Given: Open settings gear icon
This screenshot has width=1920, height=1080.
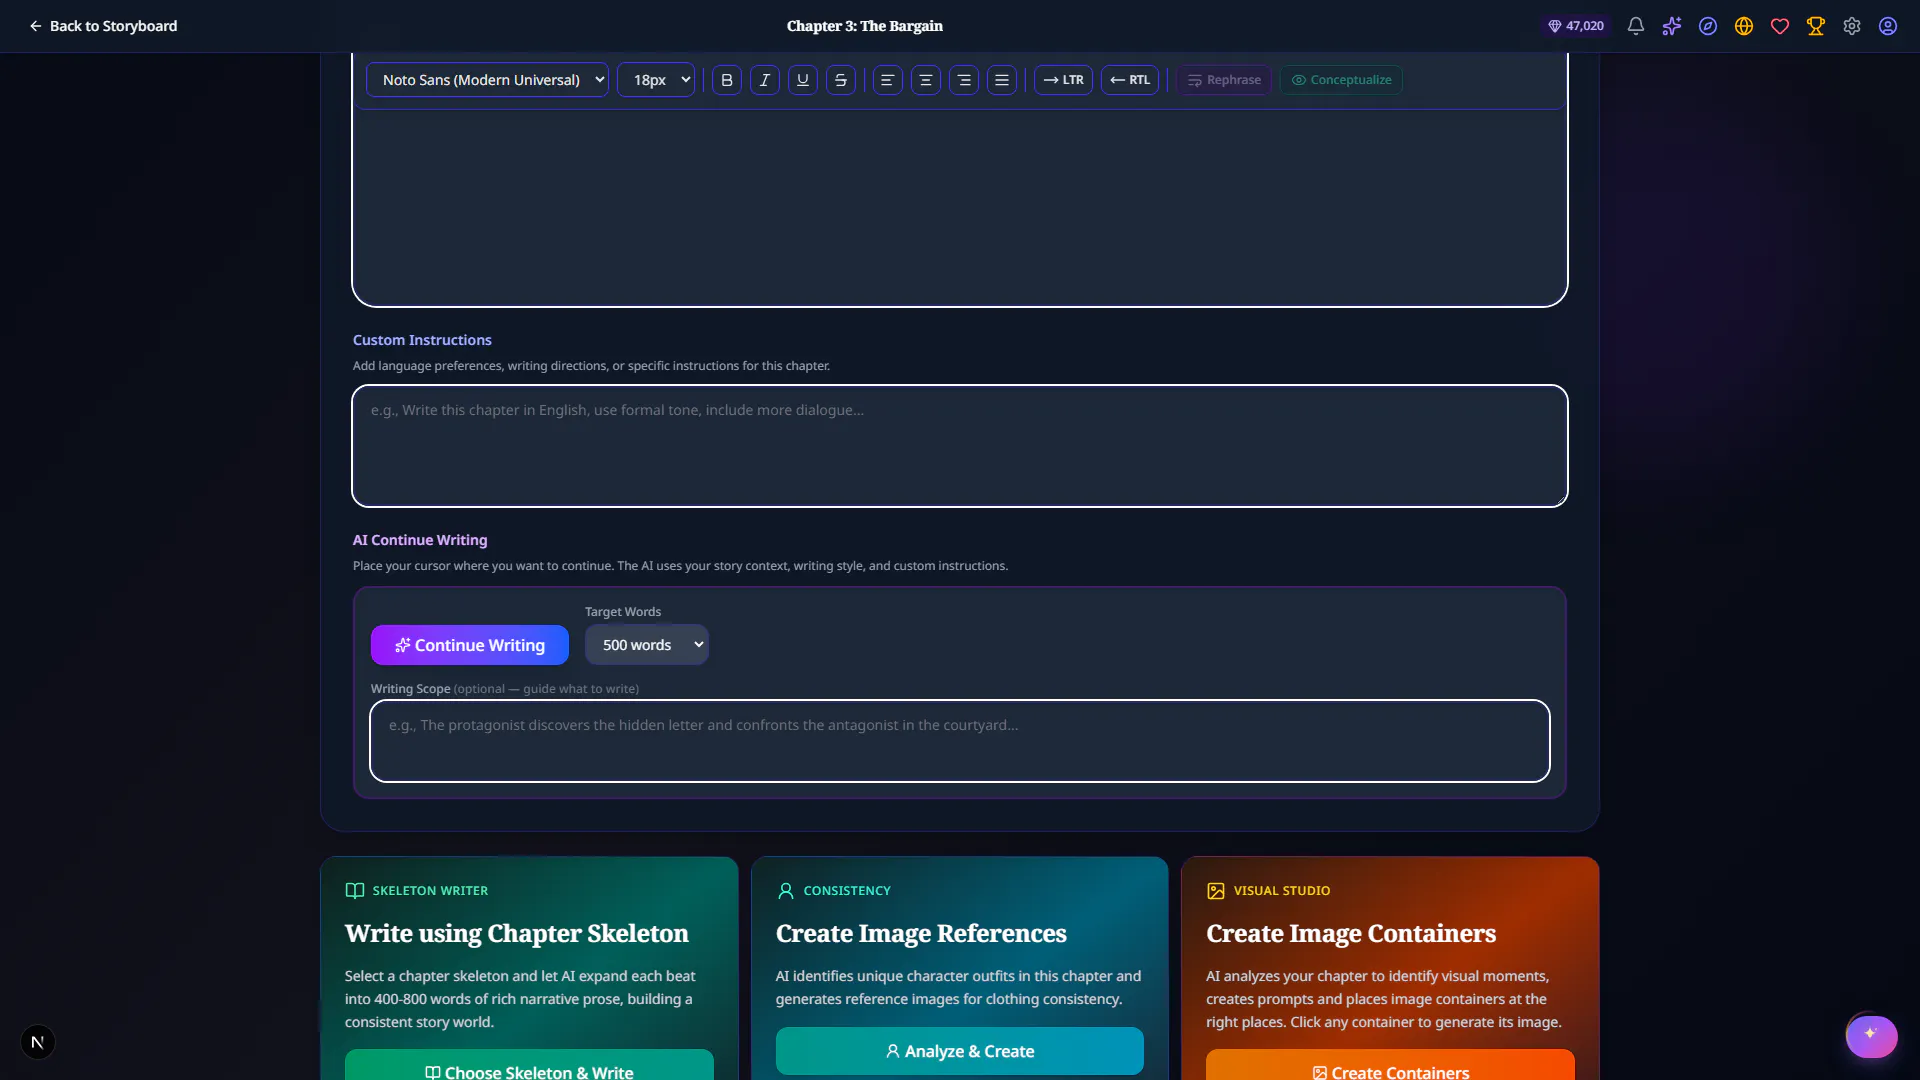Looking at the screenshot, I should (x=1852, y=26).
